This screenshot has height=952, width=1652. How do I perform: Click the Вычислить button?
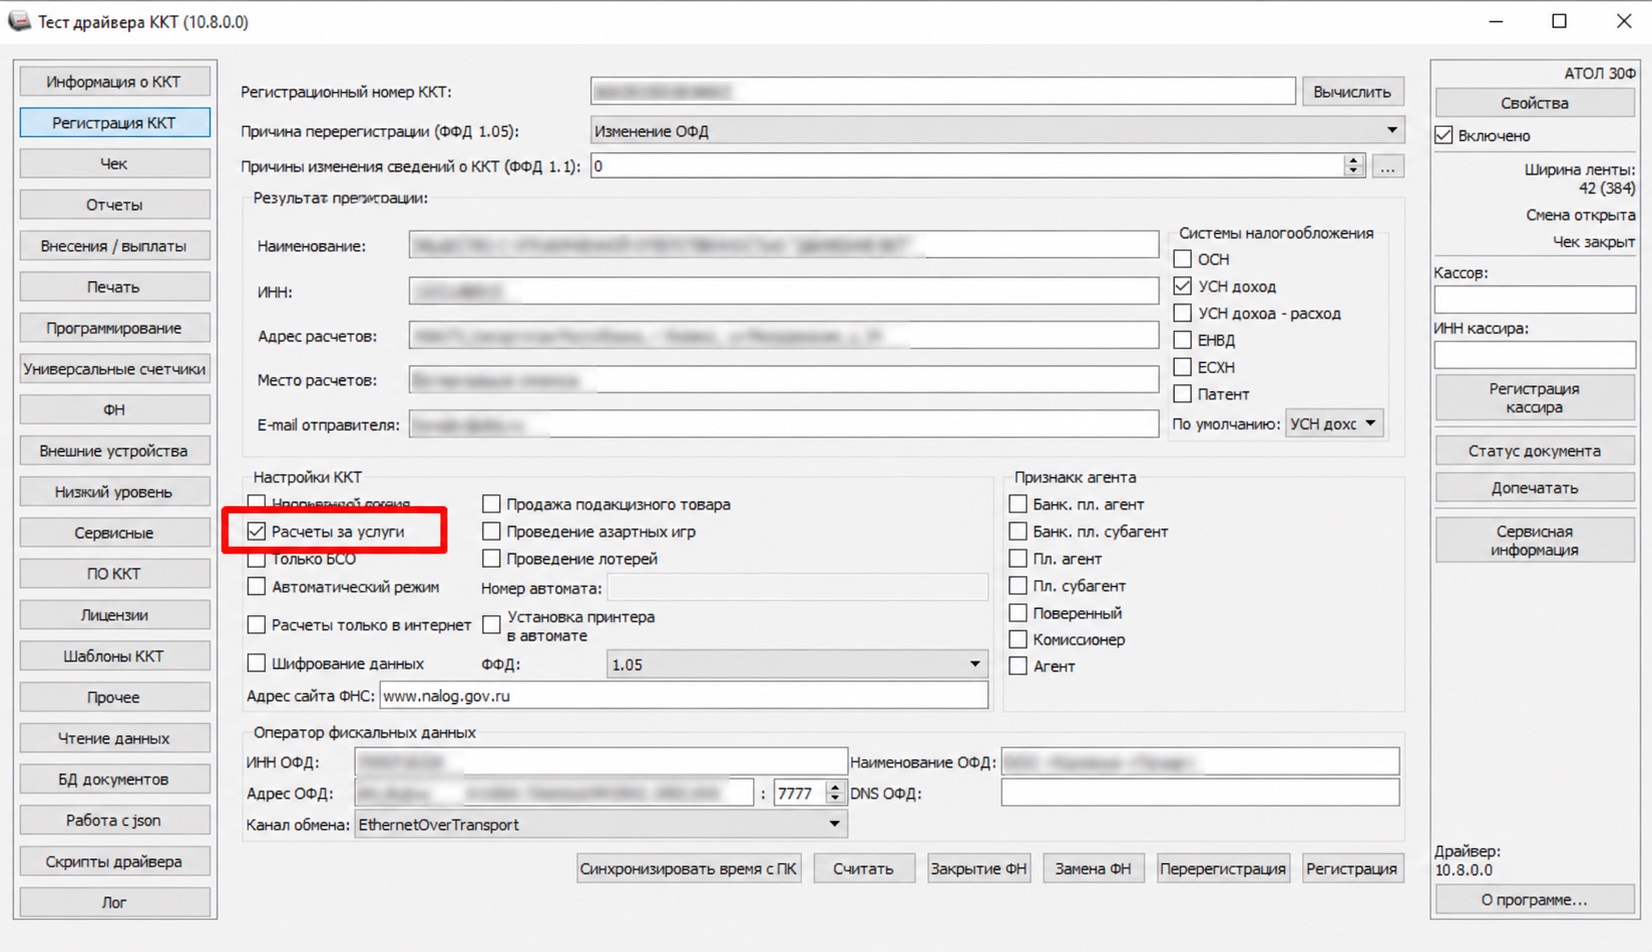pyautogui.click(x=1352, y=92)
